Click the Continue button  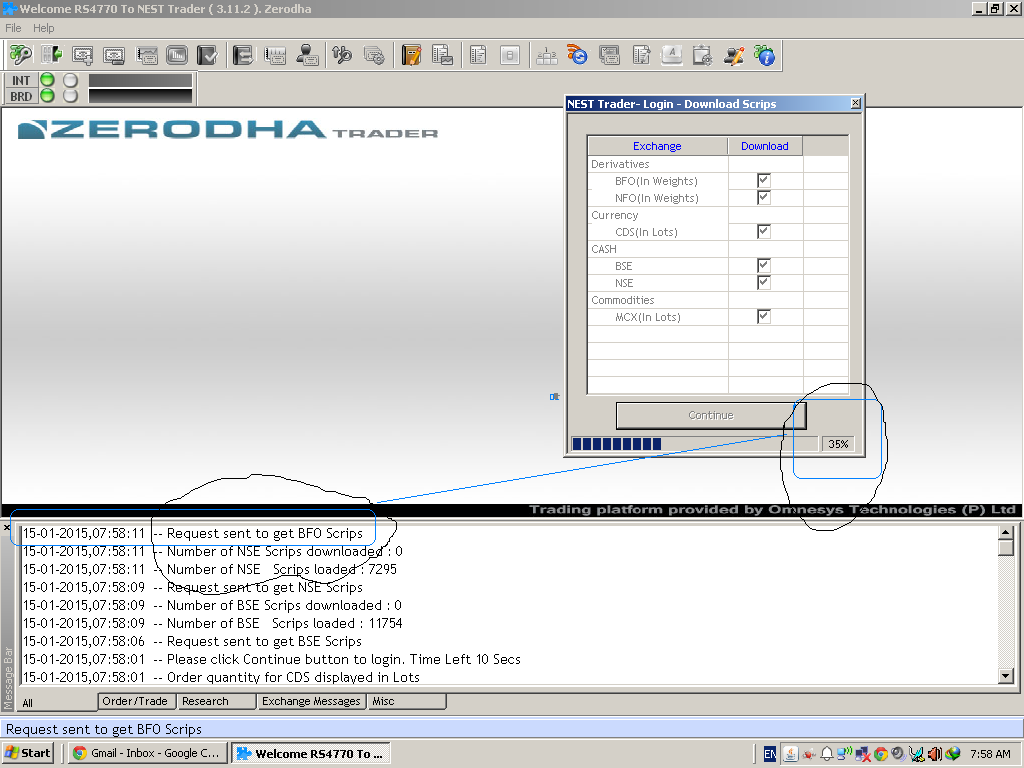point(711,415)
